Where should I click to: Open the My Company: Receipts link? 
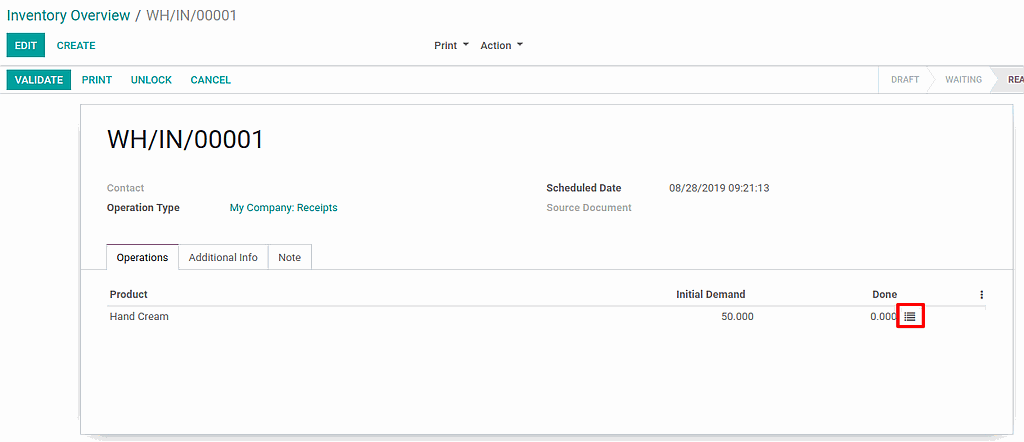pos(283,208)
